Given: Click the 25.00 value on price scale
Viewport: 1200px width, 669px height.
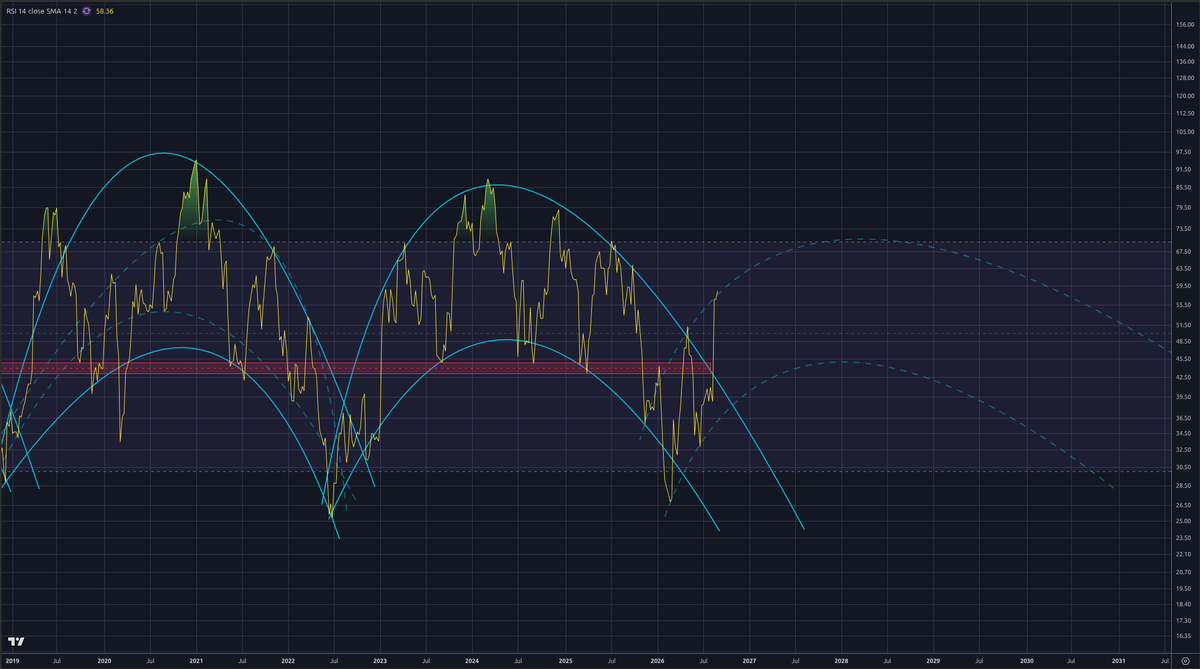Looking at the screenshot, I should tap(1186, 521).
